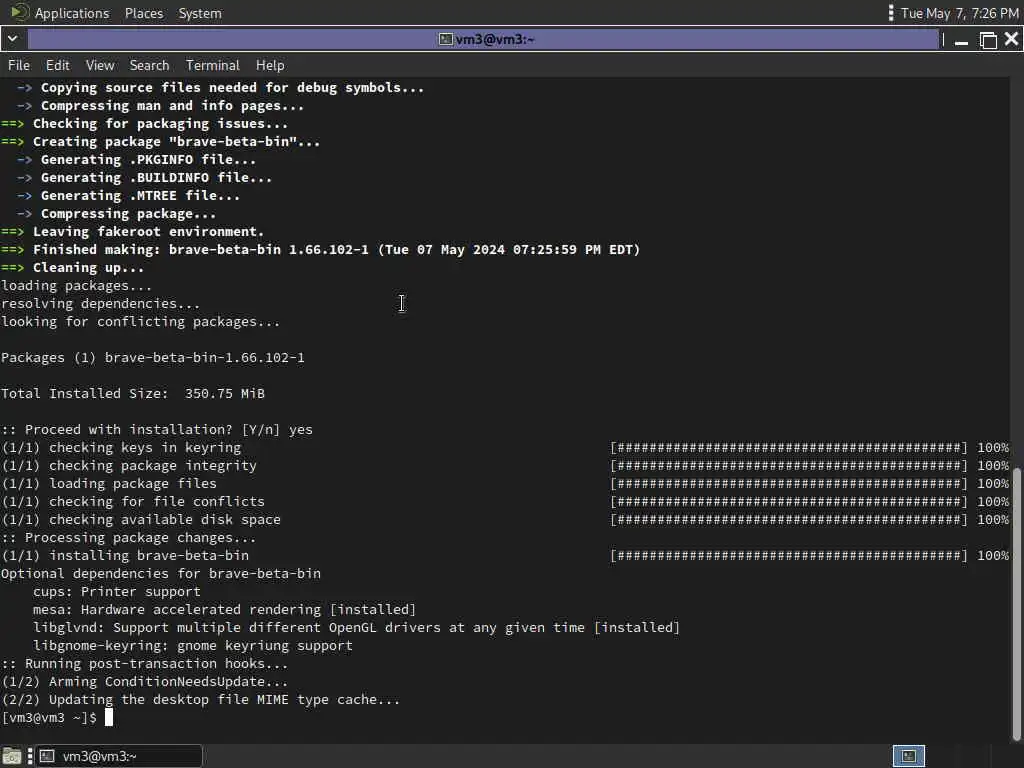
Task: Click the MATE logo icon in top panel
Action: pos(20,12)
